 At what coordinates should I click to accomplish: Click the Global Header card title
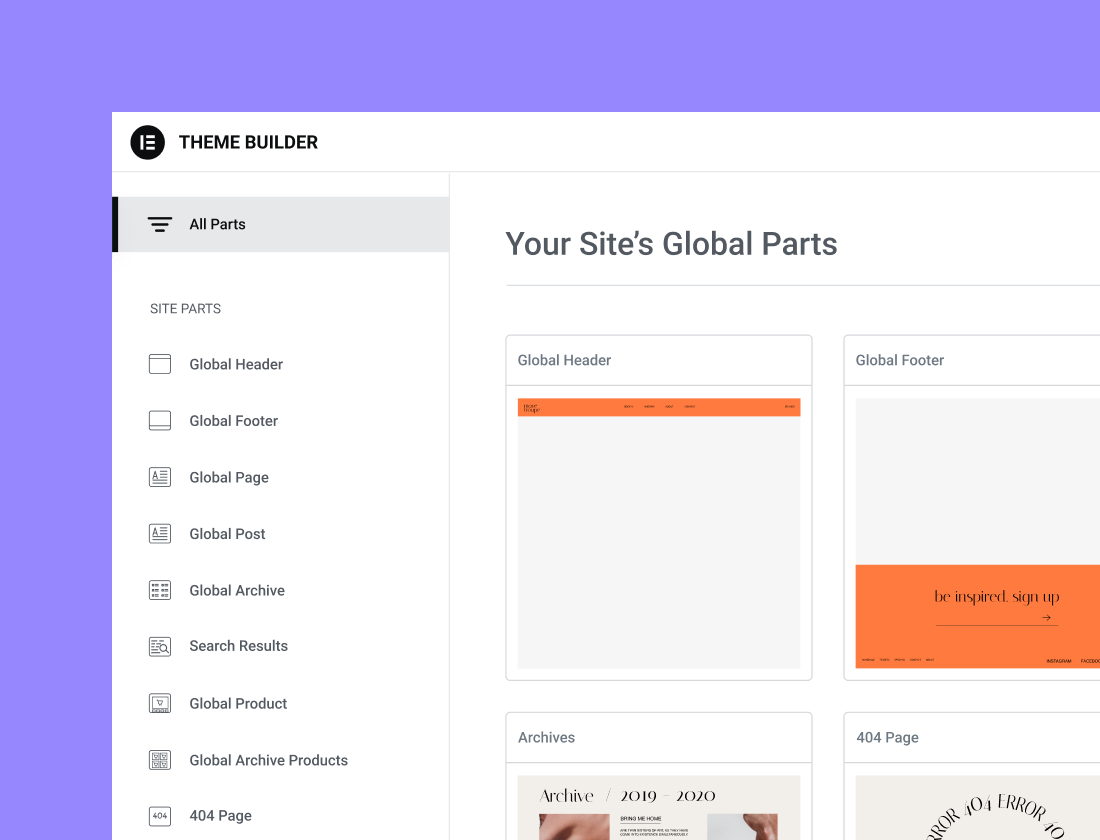point(564,360)
